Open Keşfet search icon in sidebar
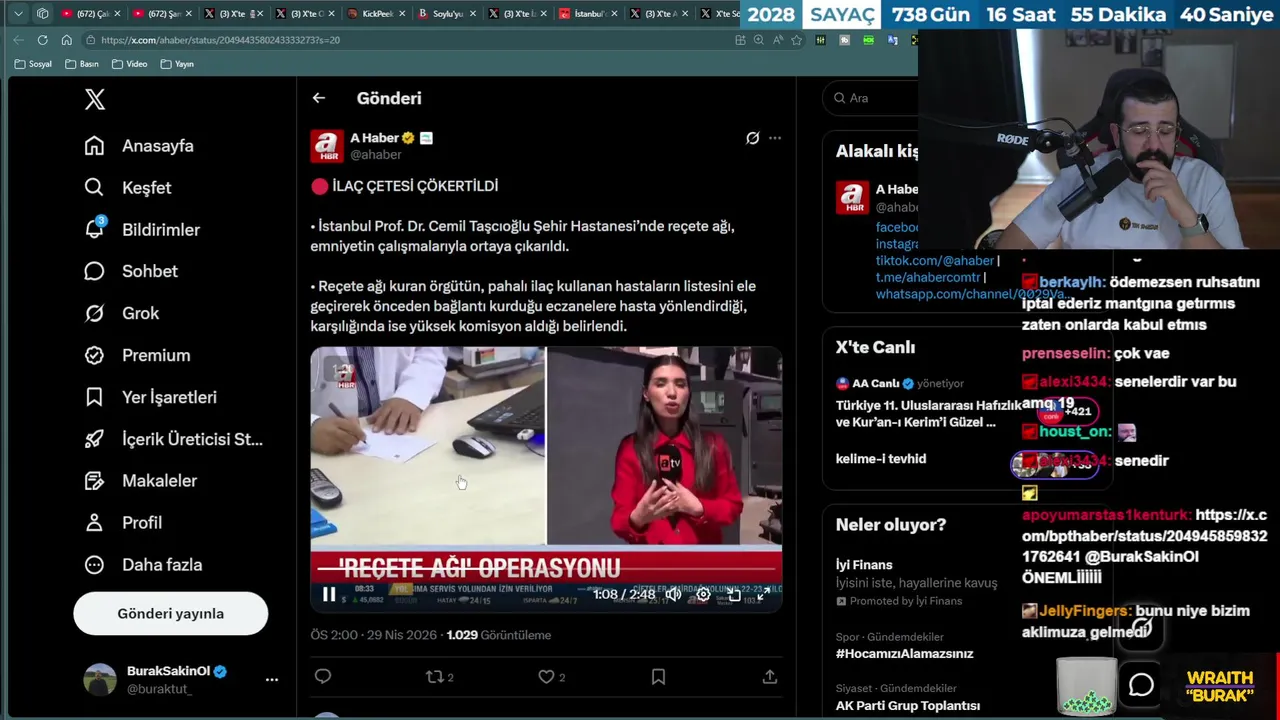 [94, 187]
